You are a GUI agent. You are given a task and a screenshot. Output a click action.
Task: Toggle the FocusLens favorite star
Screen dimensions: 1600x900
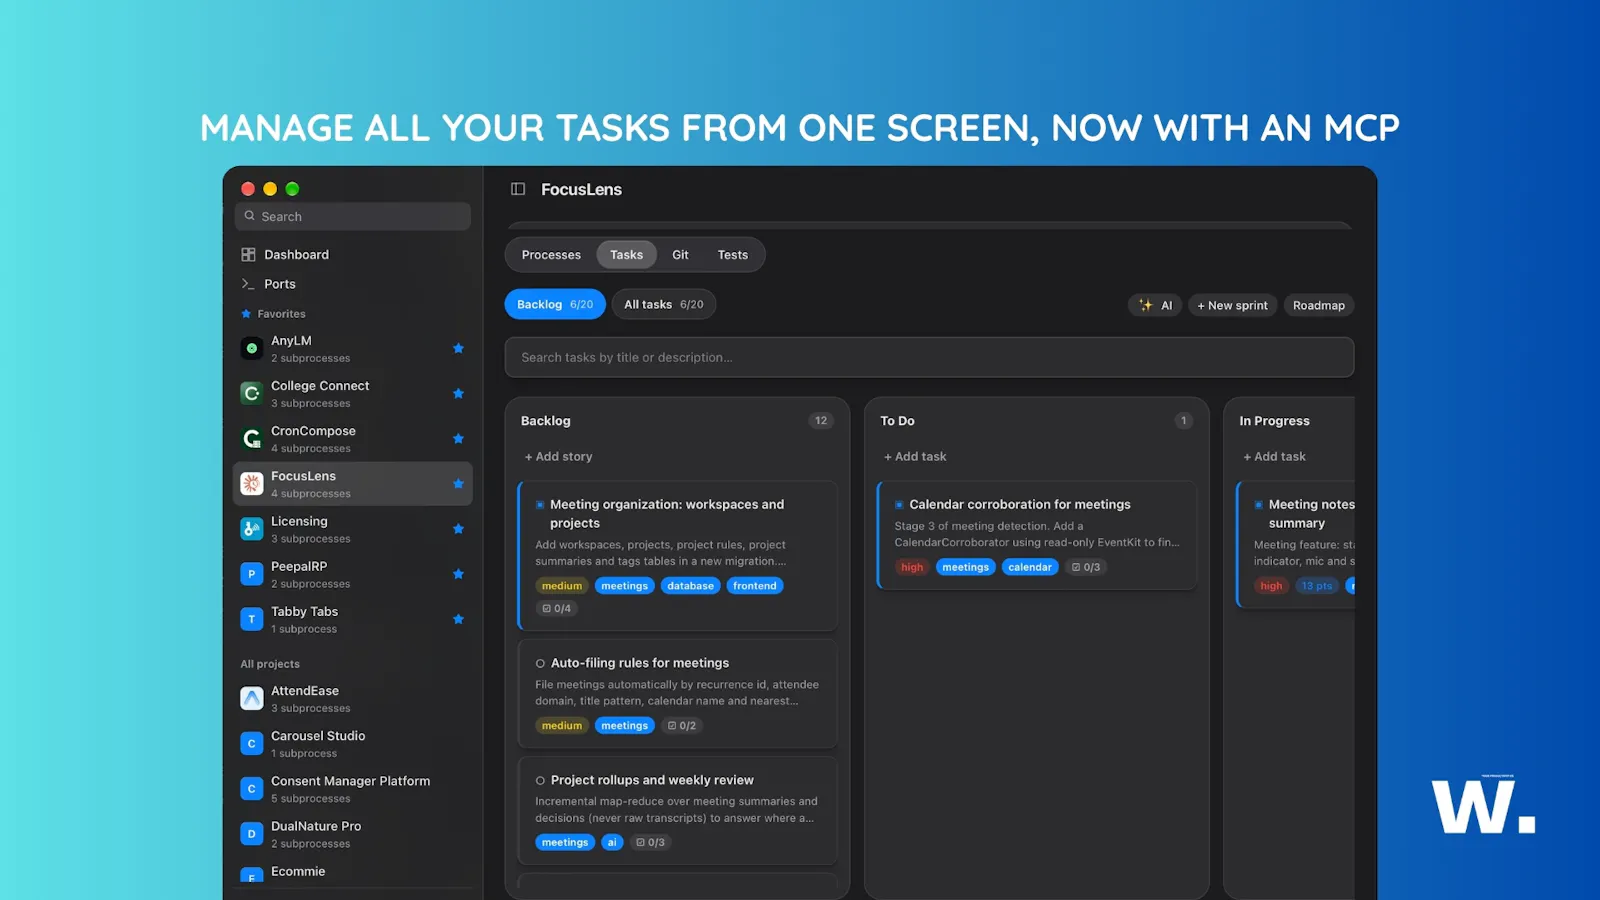pyautogui.click(x=458, y=484)
